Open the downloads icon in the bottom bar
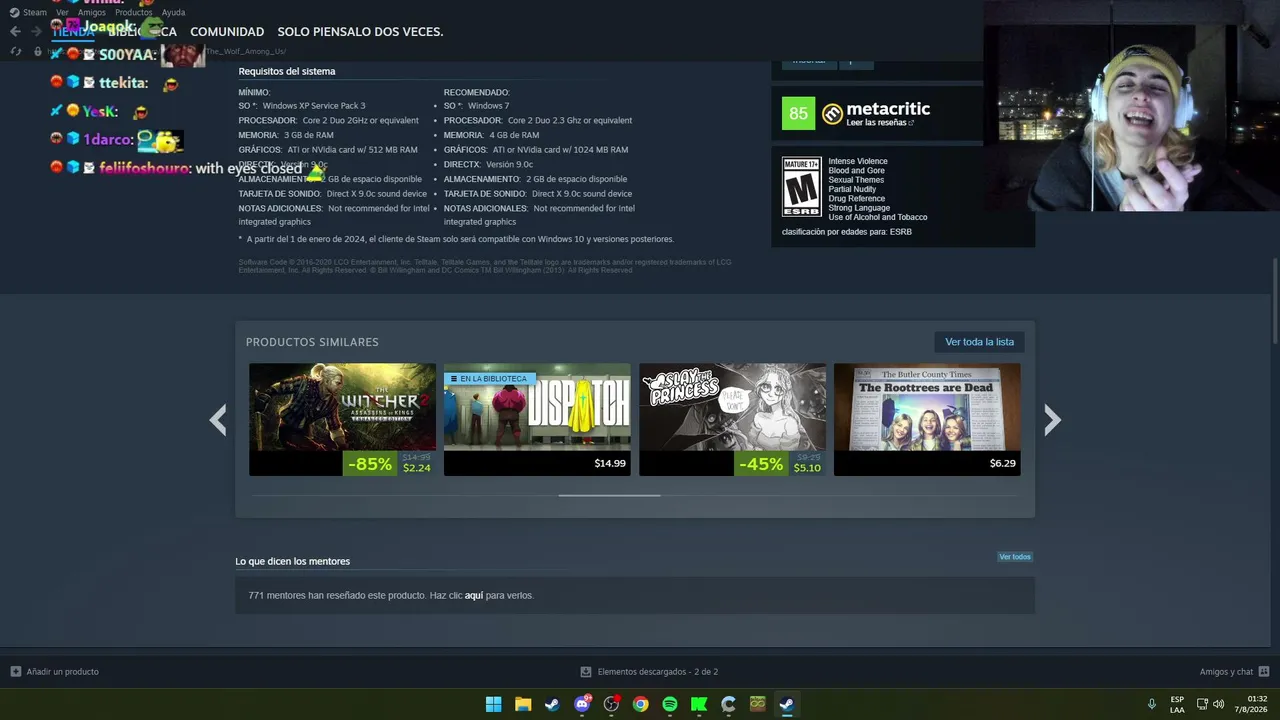 coord(586,672)
